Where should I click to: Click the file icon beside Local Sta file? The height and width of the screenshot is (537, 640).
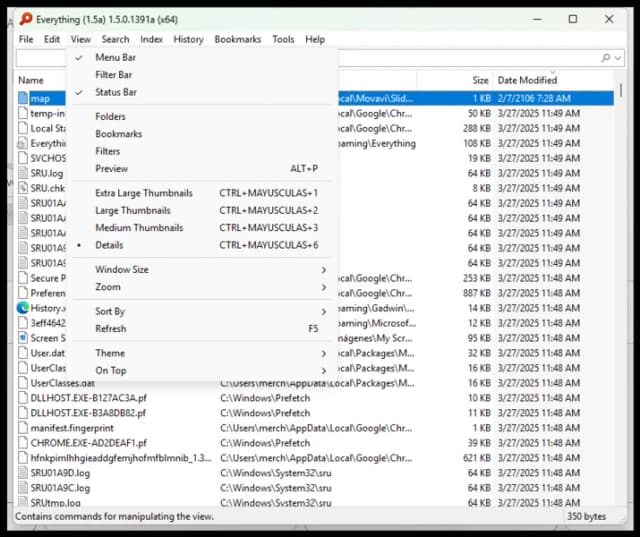(23, 128)
